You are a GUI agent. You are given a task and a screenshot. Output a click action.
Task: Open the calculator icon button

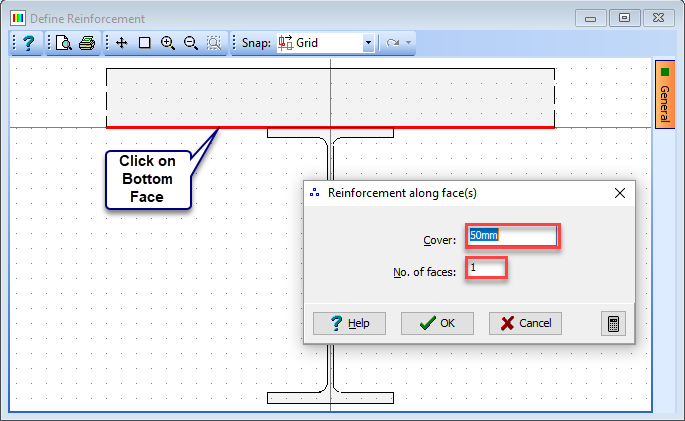pyautogui.click(x=613, y=324)
